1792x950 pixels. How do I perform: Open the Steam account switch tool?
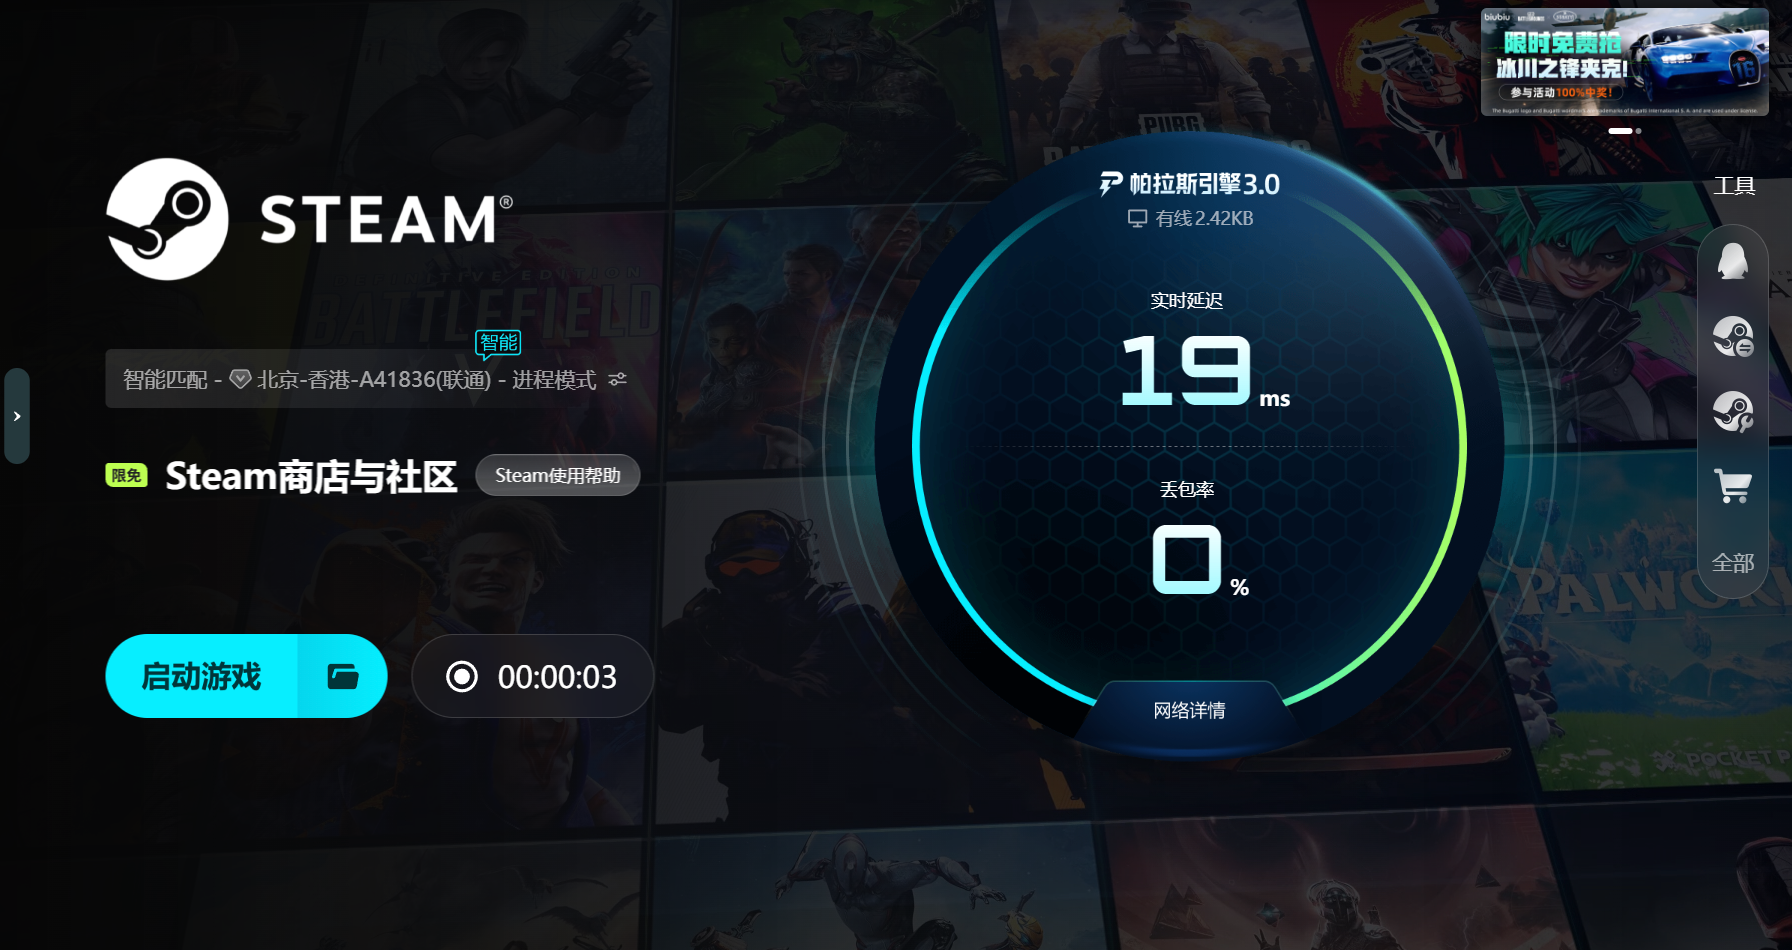[x=1733, y=337]
